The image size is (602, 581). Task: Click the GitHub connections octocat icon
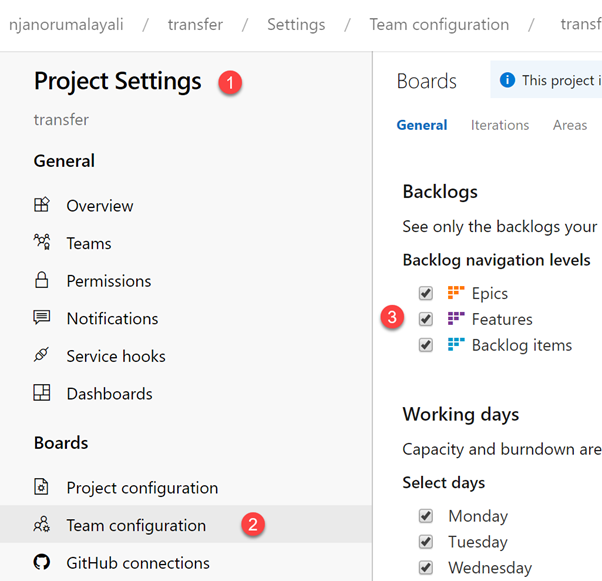(x=41, y=562)
